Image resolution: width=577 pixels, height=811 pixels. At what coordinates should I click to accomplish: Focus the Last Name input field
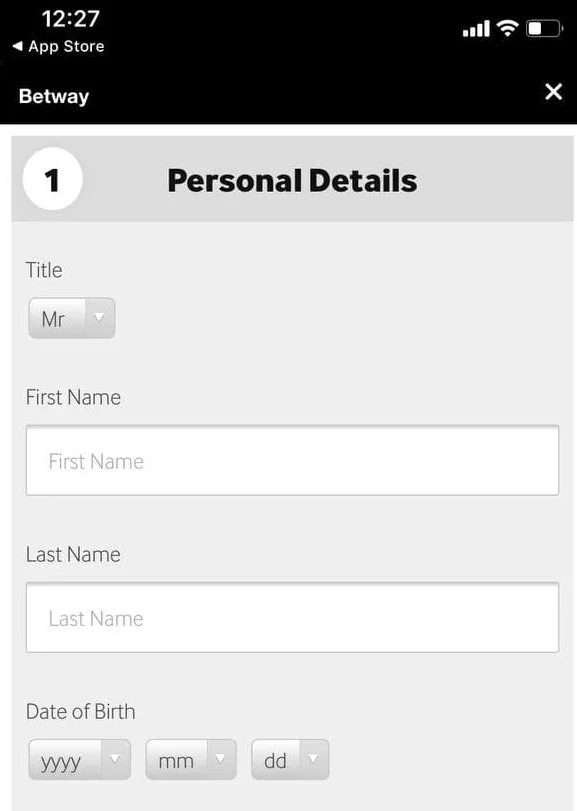coord(292,617)
